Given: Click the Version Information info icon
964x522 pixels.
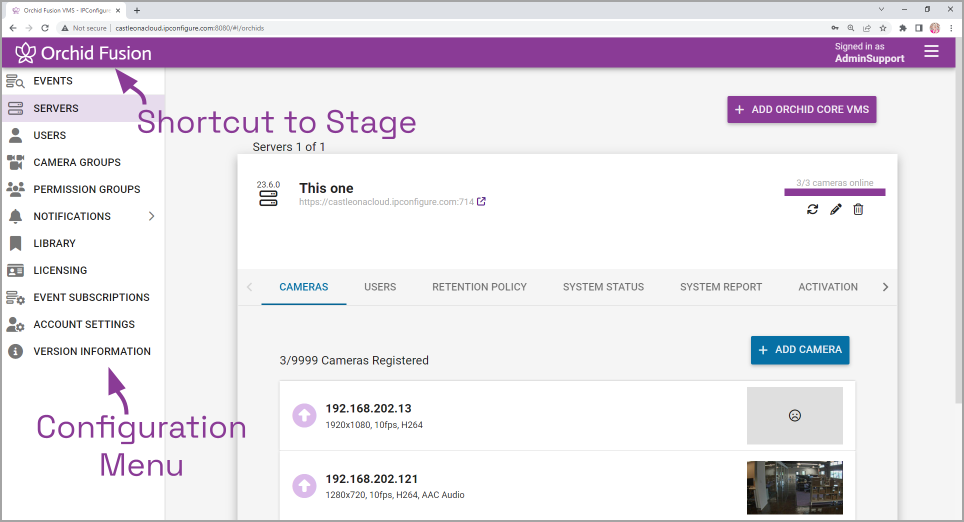Looking at the screenshot, I should pyautogui.click(x=15, y=352).
